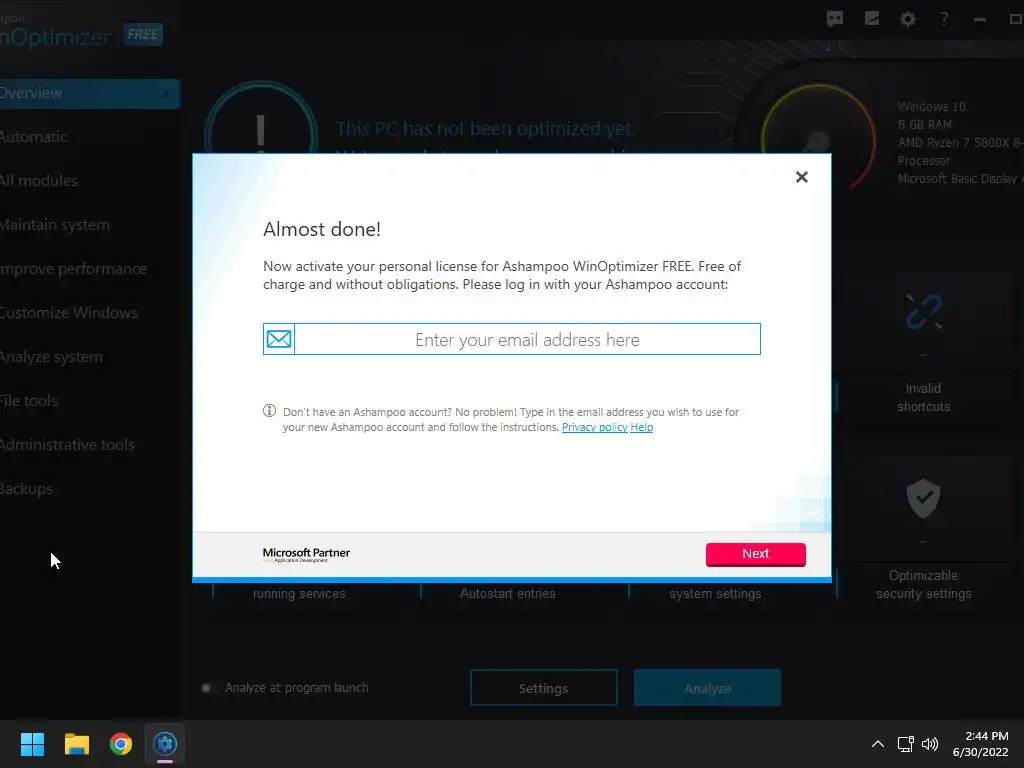The height and width of the screenshot is (768, 1024).
Task: Click the skin/image icon in title bar
Action: [x=872, y=19]
